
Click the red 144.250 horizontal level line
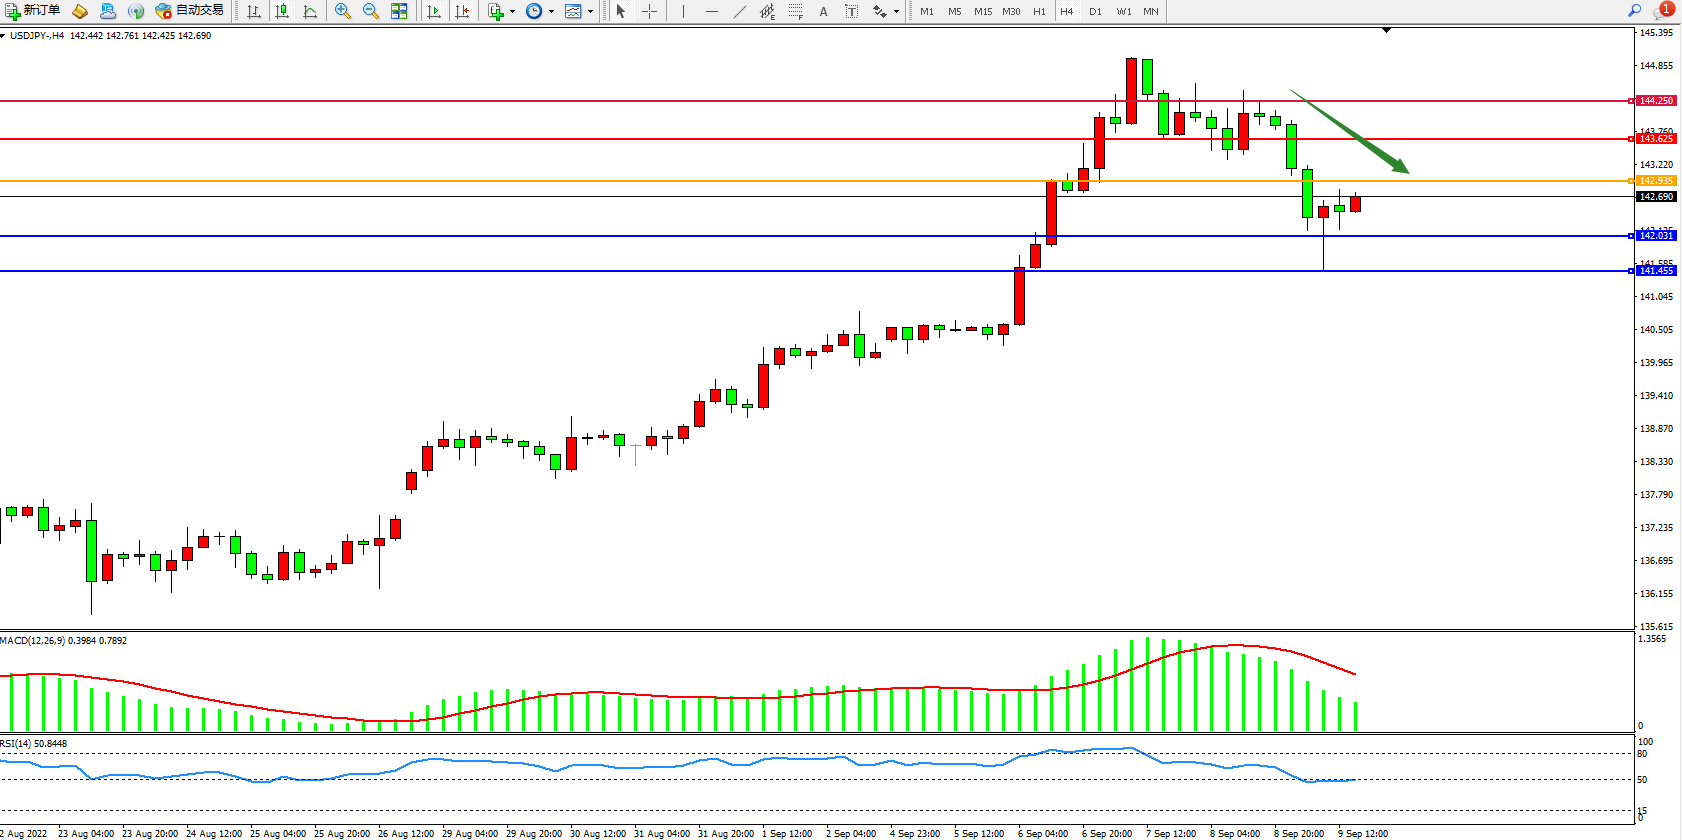800,101
